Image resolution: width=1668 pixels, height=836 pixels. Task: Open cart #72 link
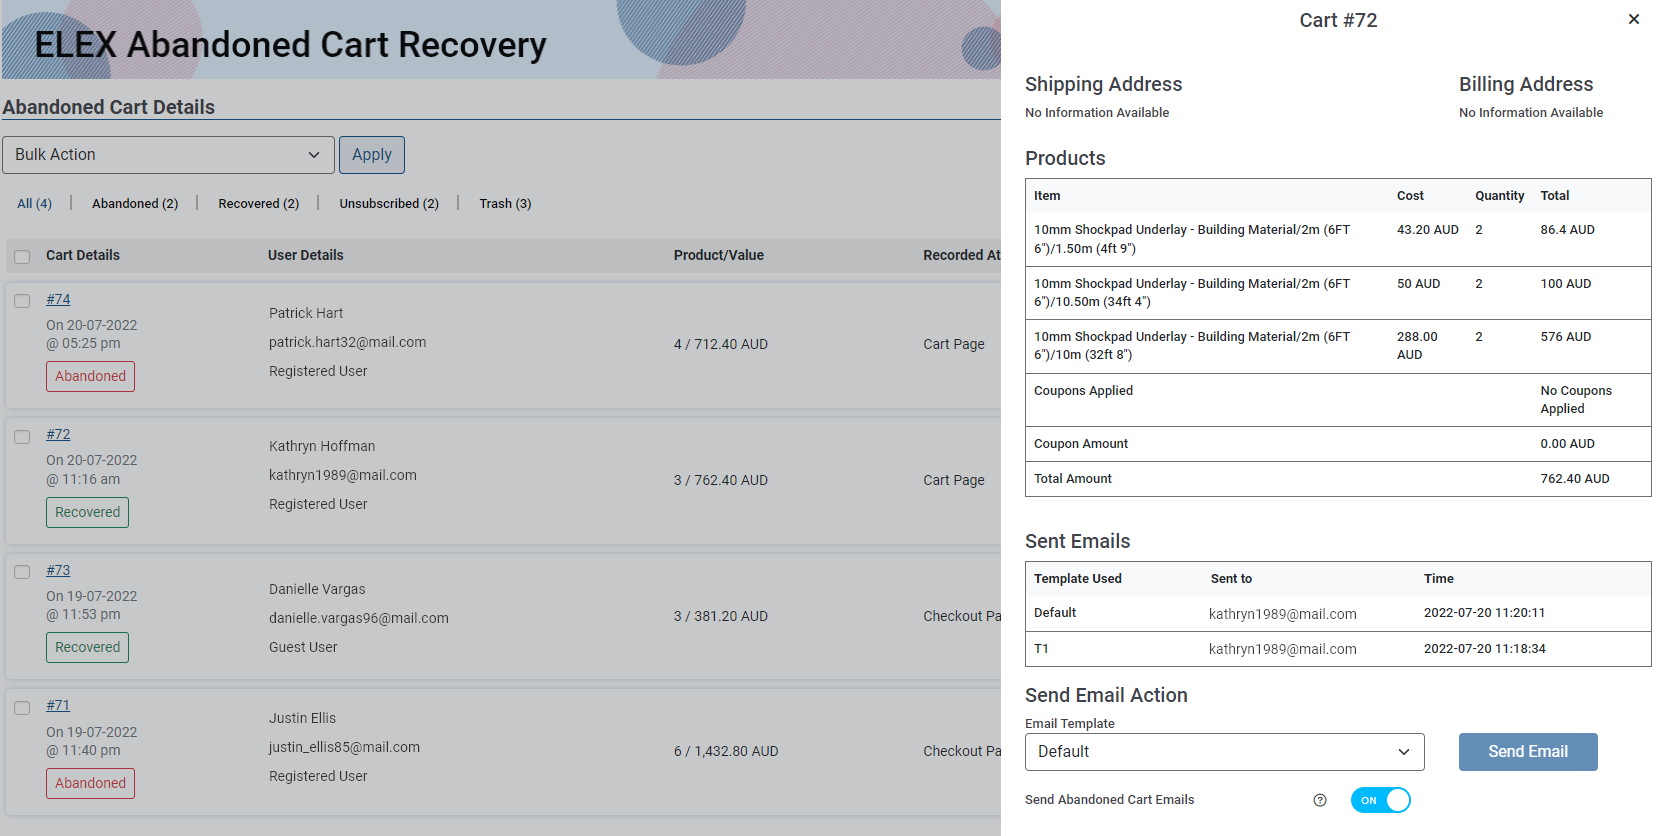pyautogui.click(x=58, y=434)
